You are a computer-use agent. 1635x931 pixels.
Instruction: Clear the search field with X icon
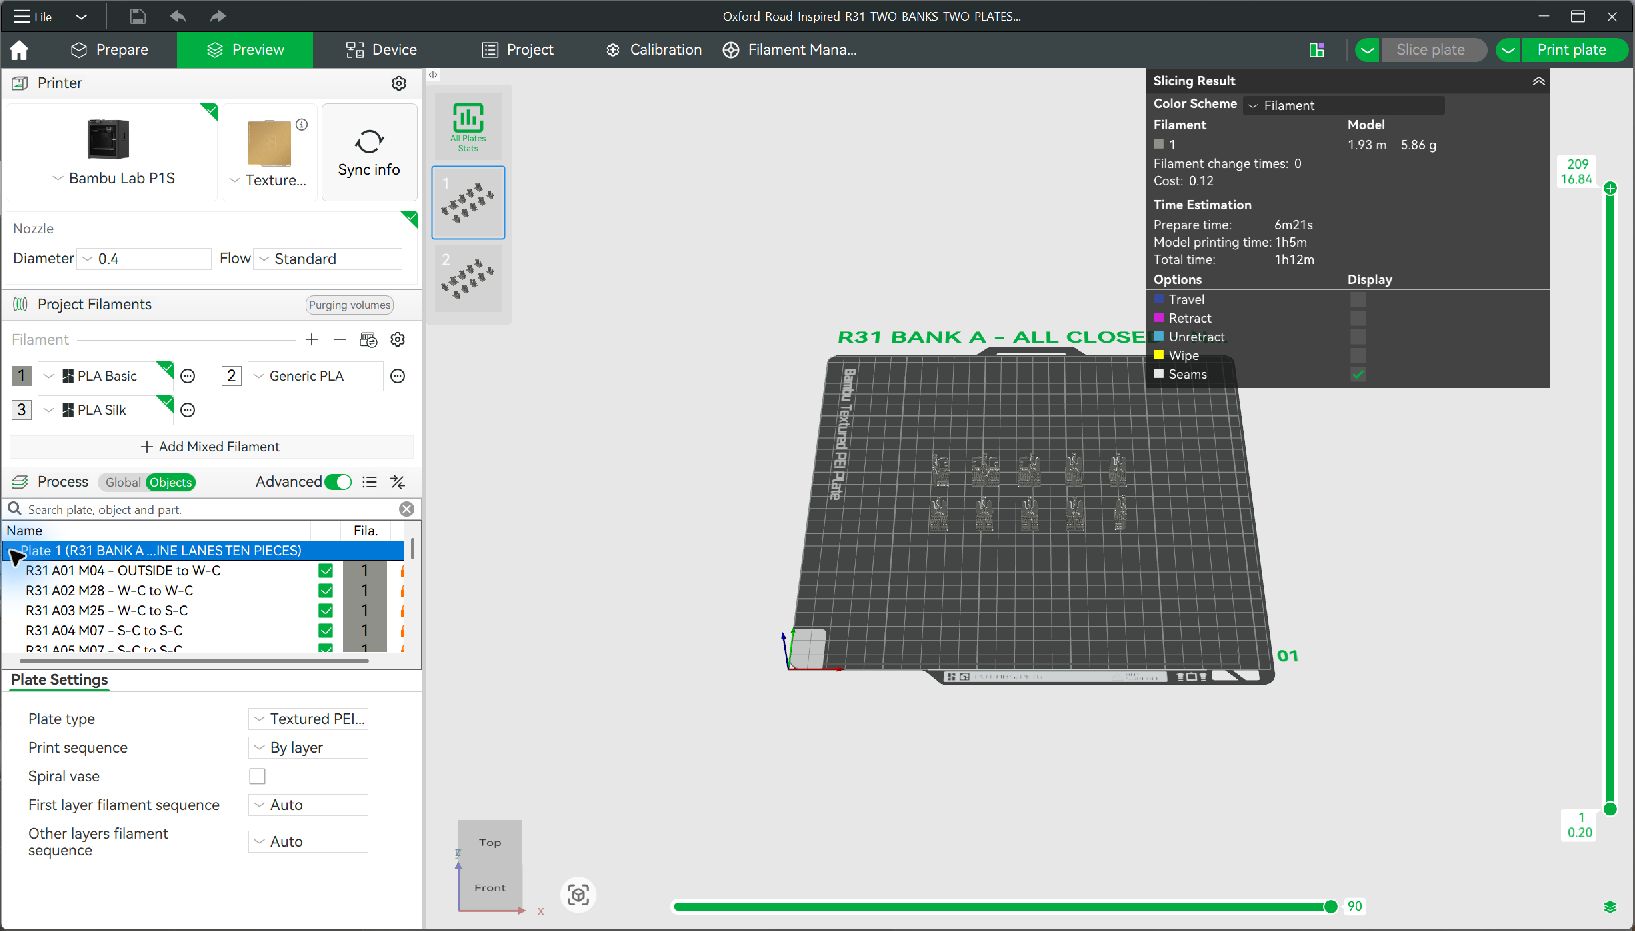[407, 509]
